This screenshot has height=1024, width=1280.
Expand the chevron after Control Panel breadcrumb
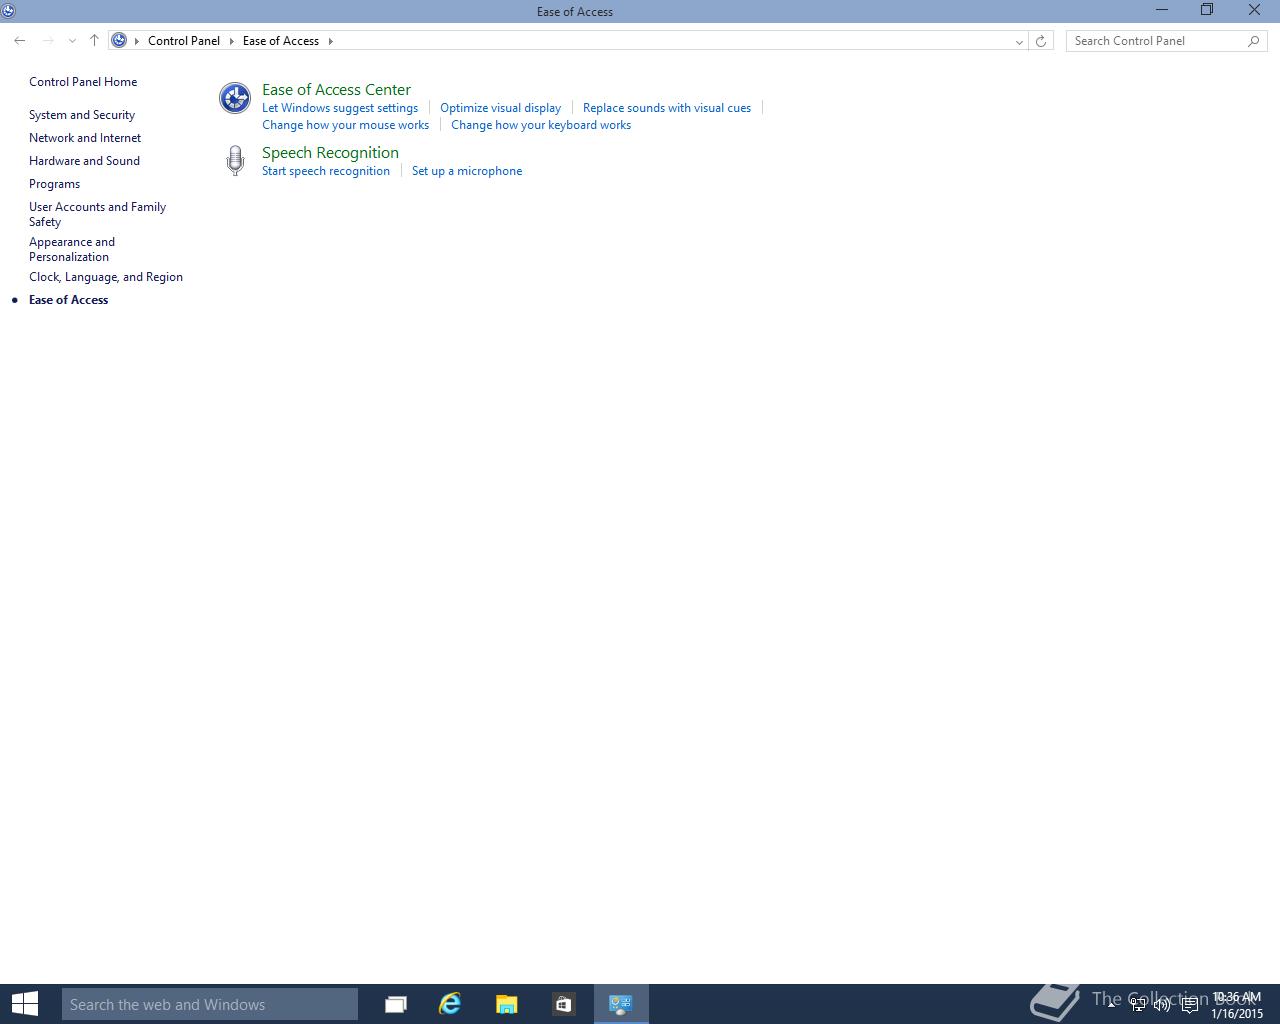pos(232,41)
